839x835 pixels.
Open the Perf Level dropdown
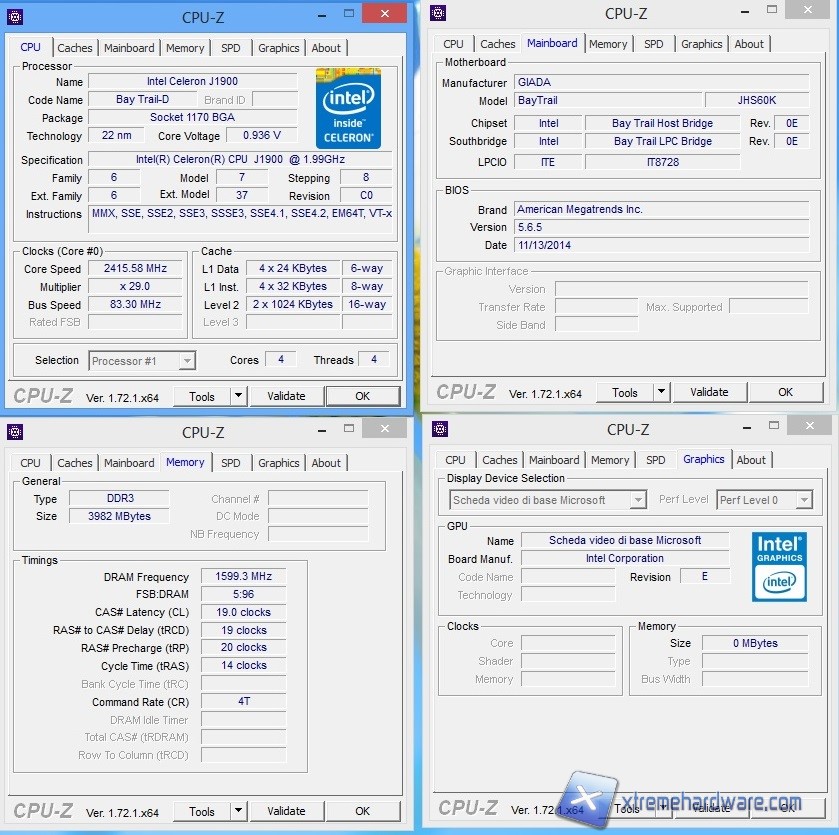click(x=803, y=500)
